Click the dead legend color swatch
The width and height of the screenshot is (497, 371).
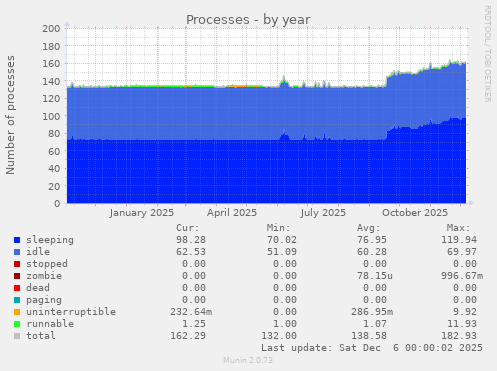(17, 288)
